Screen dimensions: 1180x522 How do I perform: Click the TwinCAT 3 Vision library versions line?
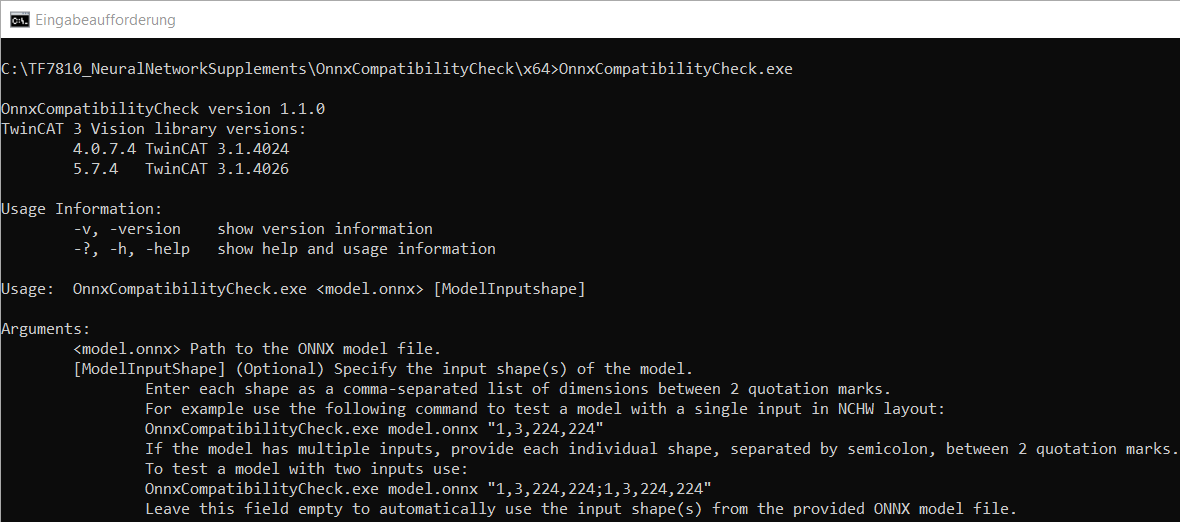tap(153, 129)
